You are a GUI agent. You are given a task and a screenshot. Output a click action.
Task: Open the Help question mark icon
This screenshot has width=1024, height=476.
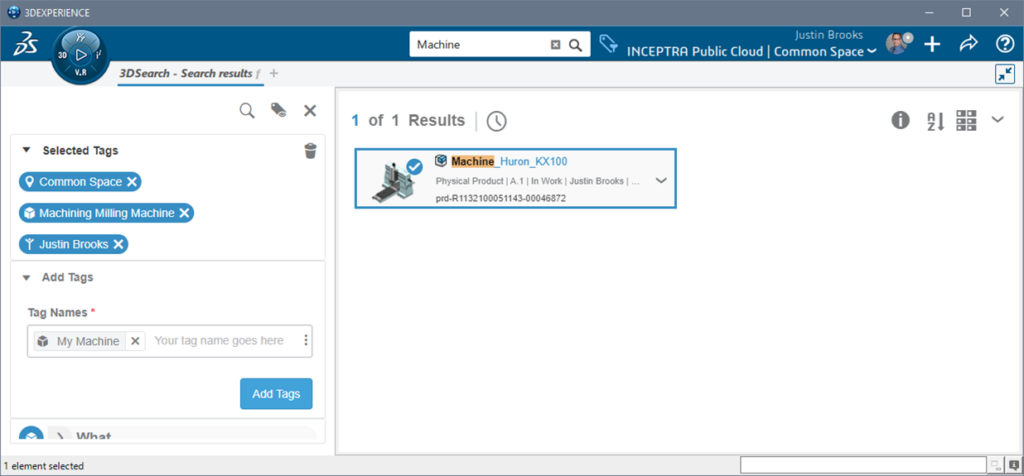tap(1005, 44)
